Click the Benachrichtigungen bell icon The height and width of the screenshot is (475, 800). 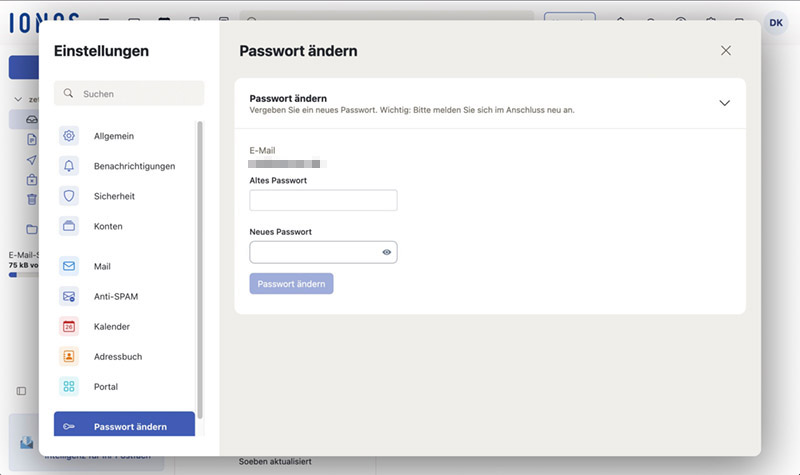(69, 166)
